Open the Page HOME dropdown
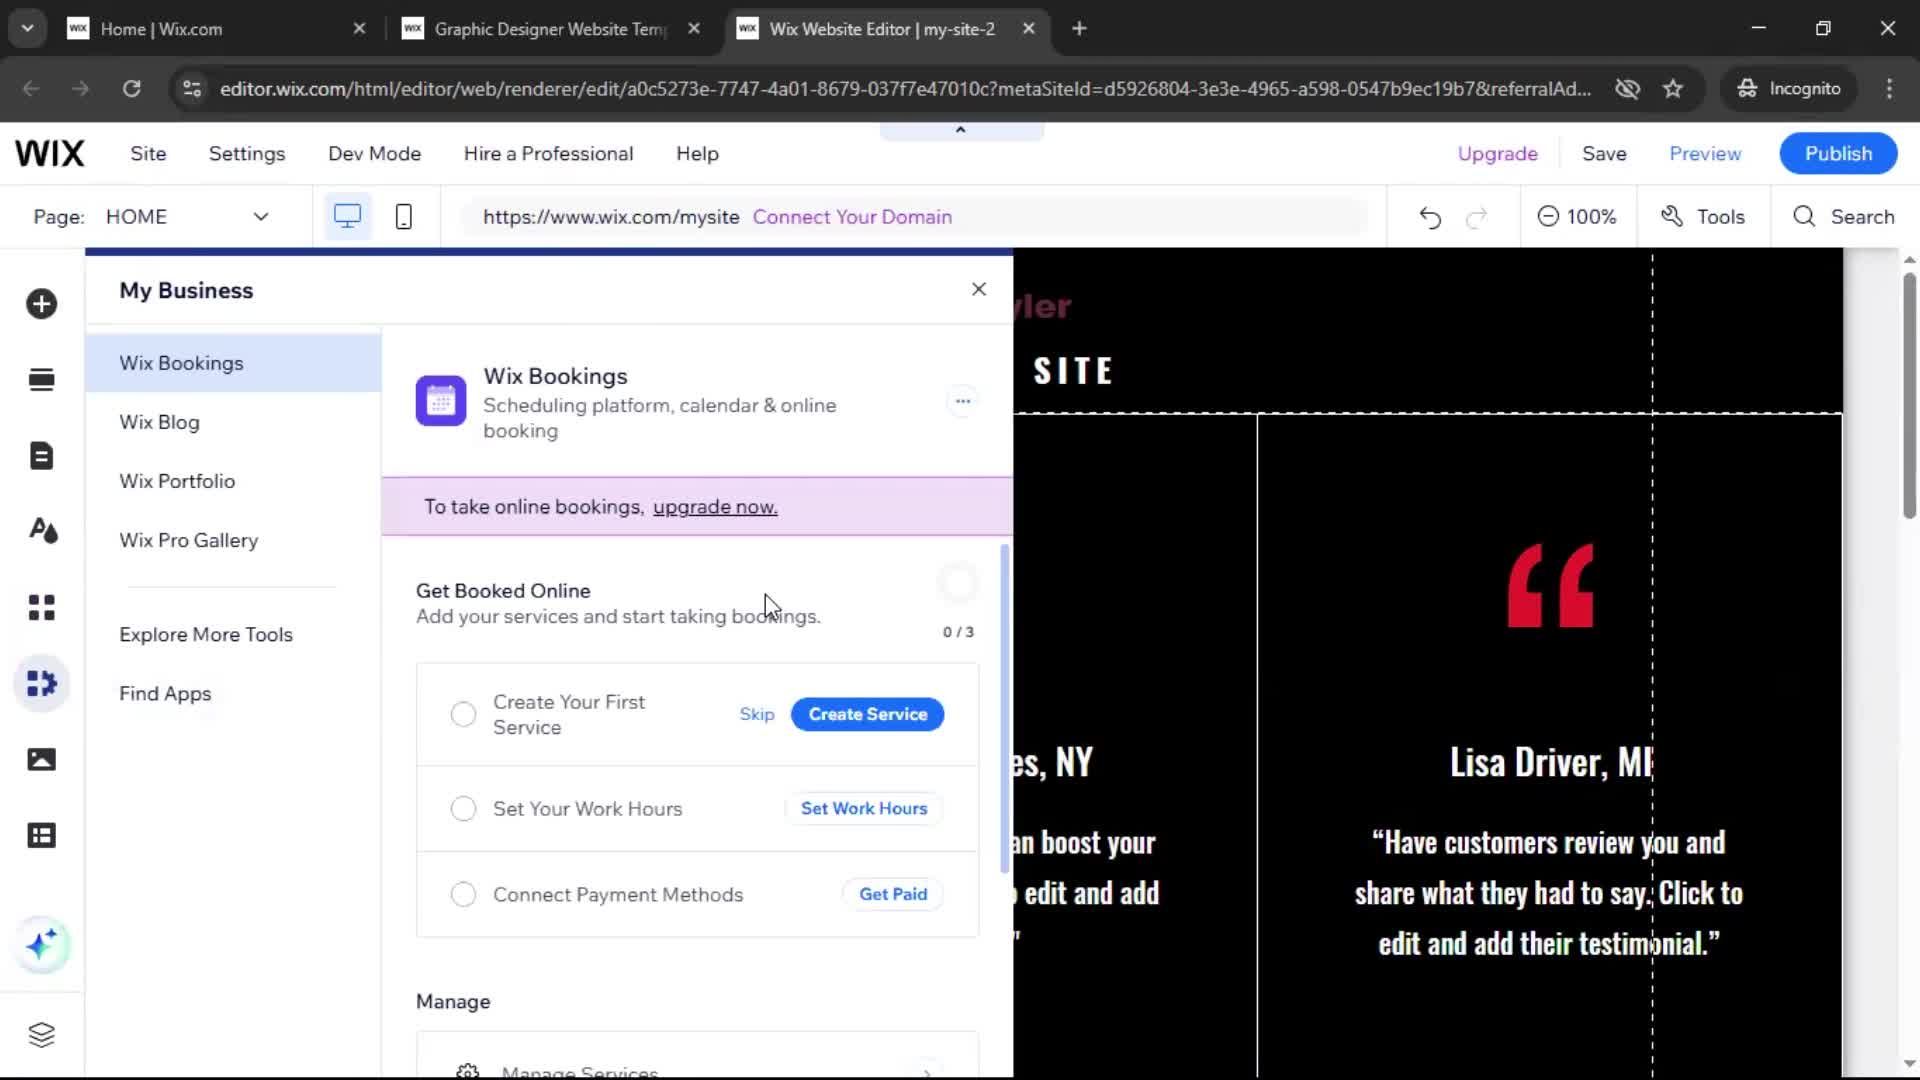The image size is (1920, 1080). coord(187,217)
